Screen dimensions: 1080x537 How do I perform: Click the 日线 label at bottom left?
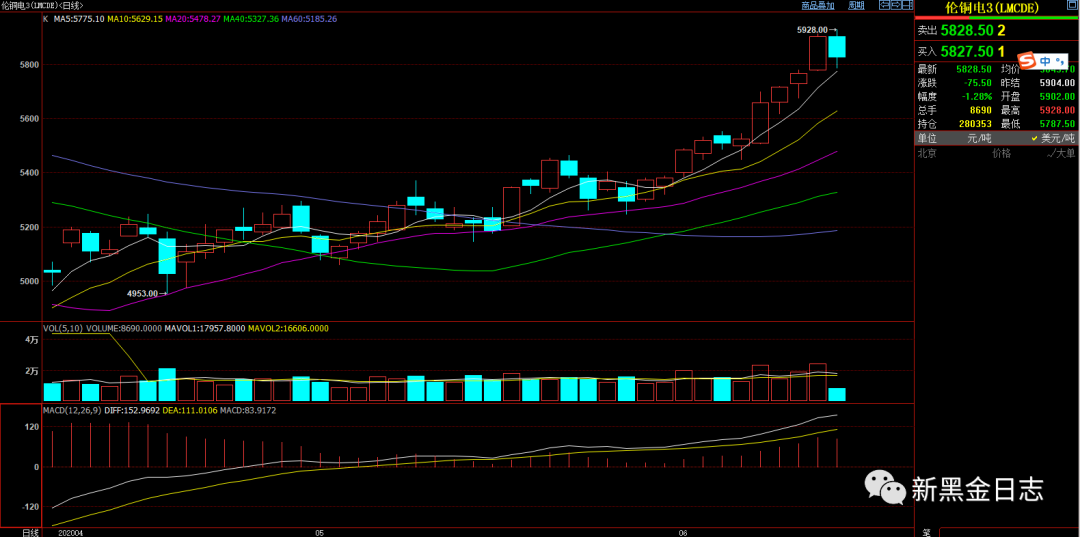coord(30,533)
